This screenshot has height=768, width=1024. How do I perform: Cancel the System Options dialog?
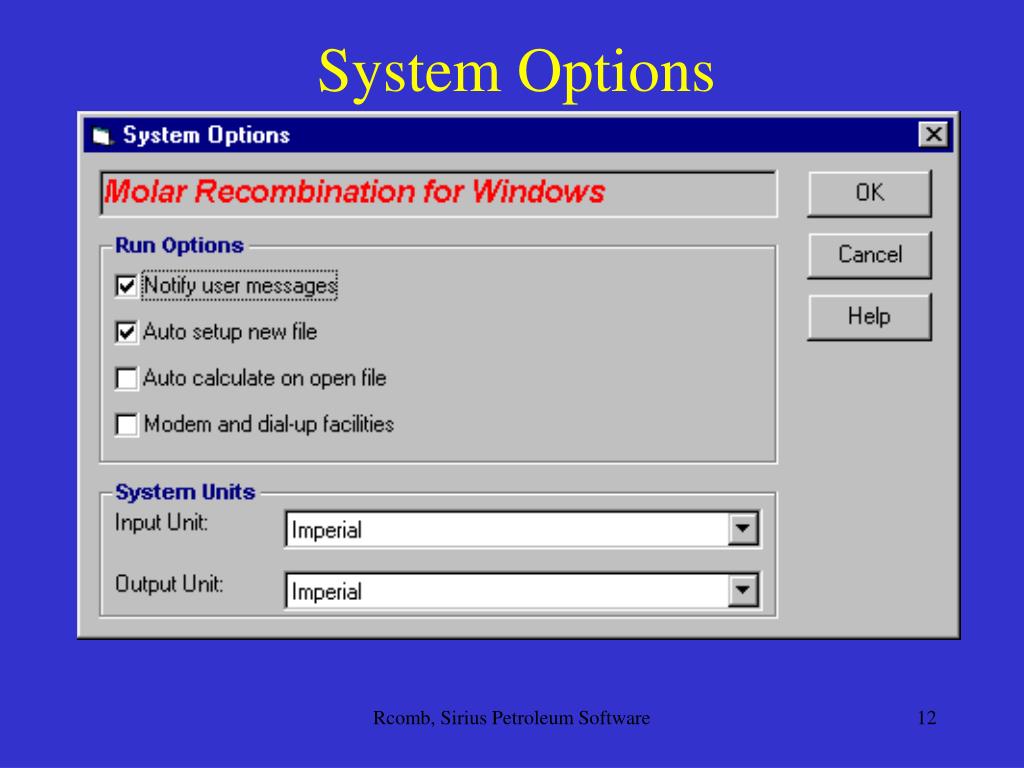click(x=869, y=255)
